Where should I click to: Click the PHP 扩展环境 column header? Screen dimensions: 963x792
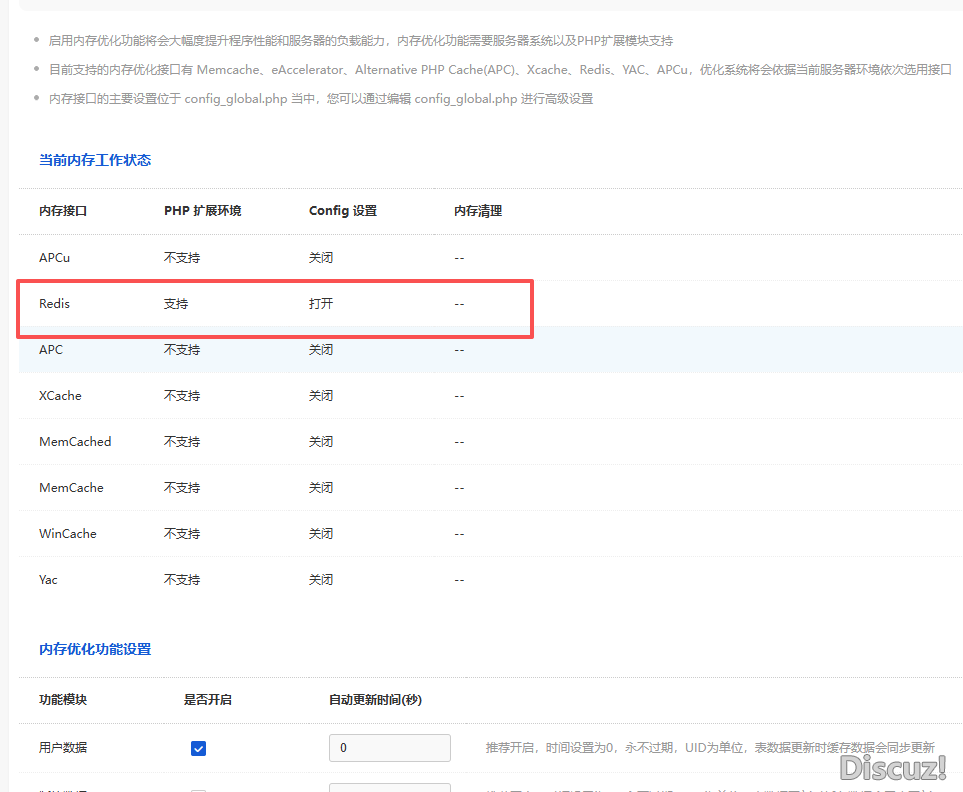203,211
